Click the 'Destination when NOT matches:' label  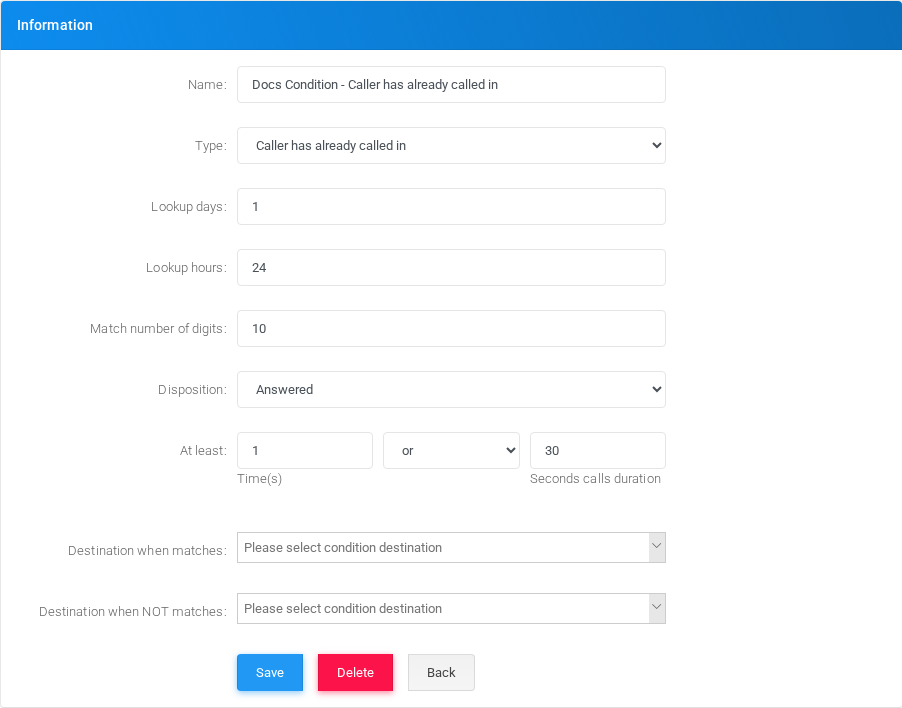pos(133,611)
